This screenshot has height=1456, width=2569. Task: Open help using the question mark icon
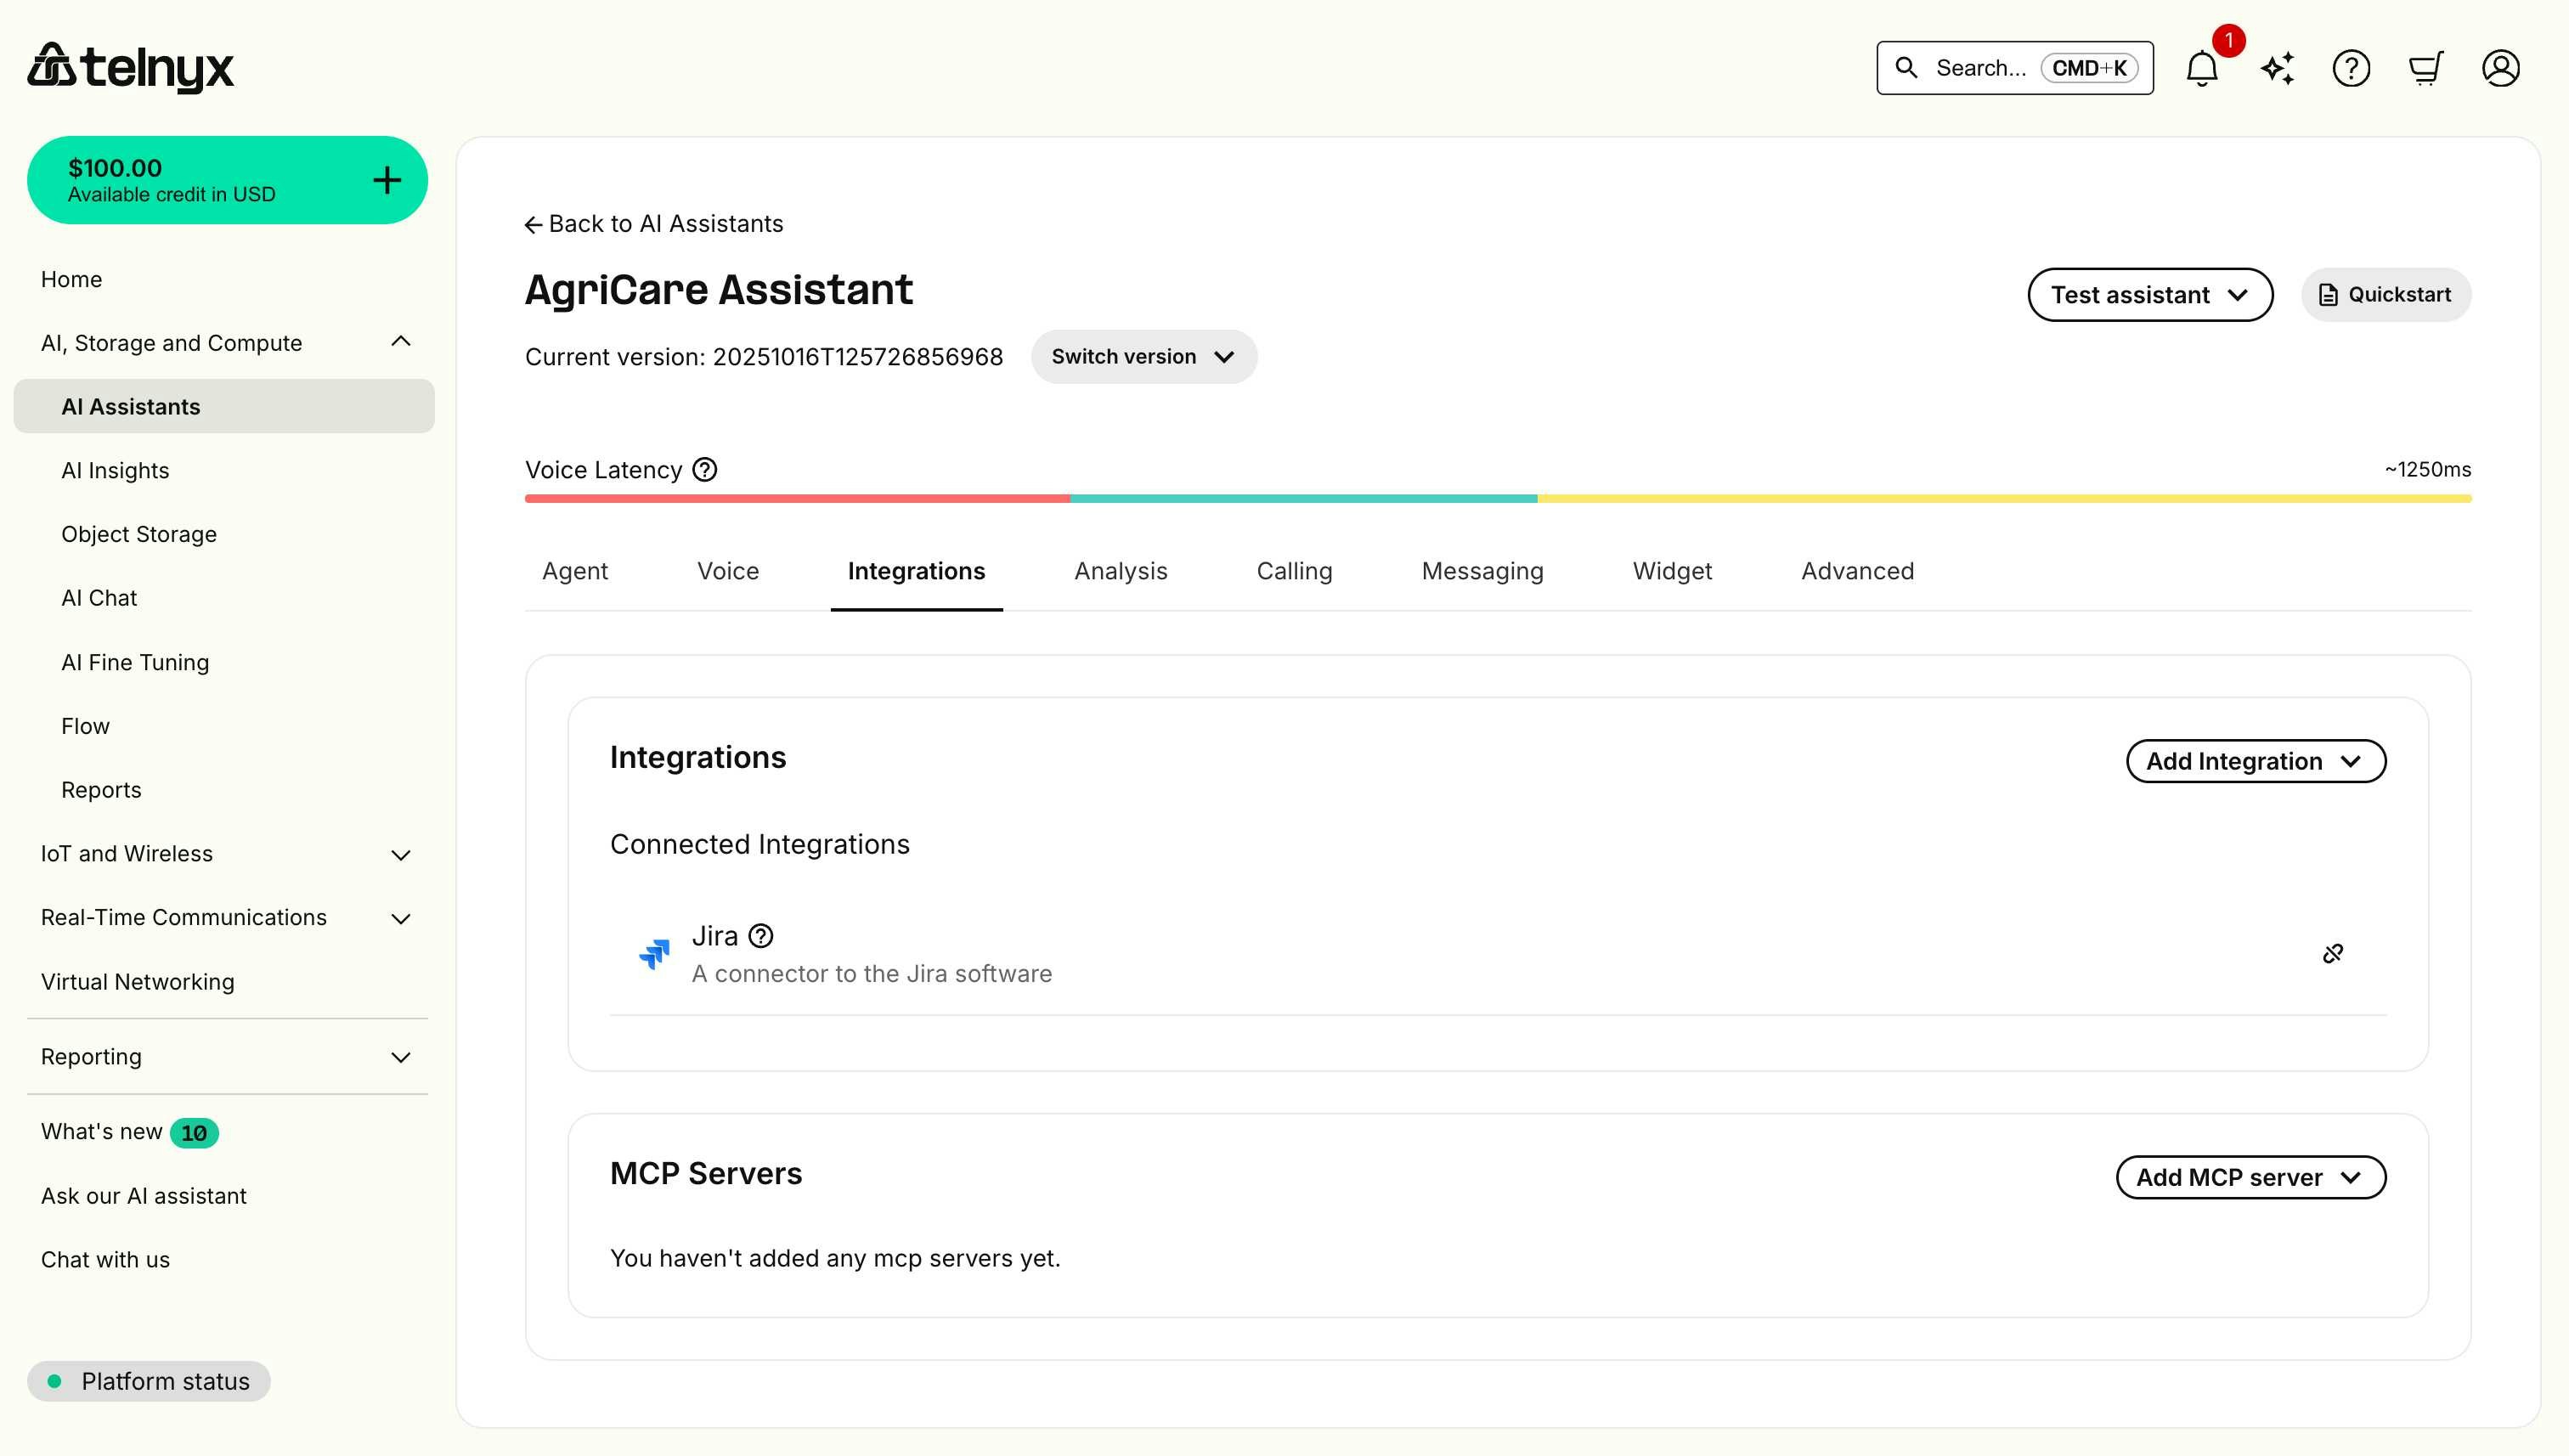pos(2352,68)
